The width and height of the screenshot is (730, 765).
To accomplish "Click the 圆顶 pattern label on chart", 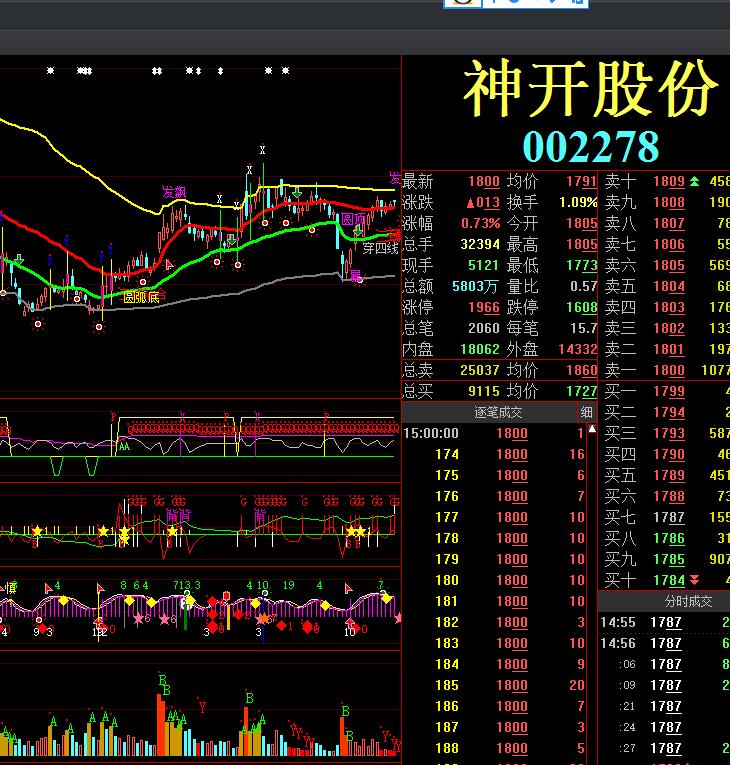I will [353, 219].
